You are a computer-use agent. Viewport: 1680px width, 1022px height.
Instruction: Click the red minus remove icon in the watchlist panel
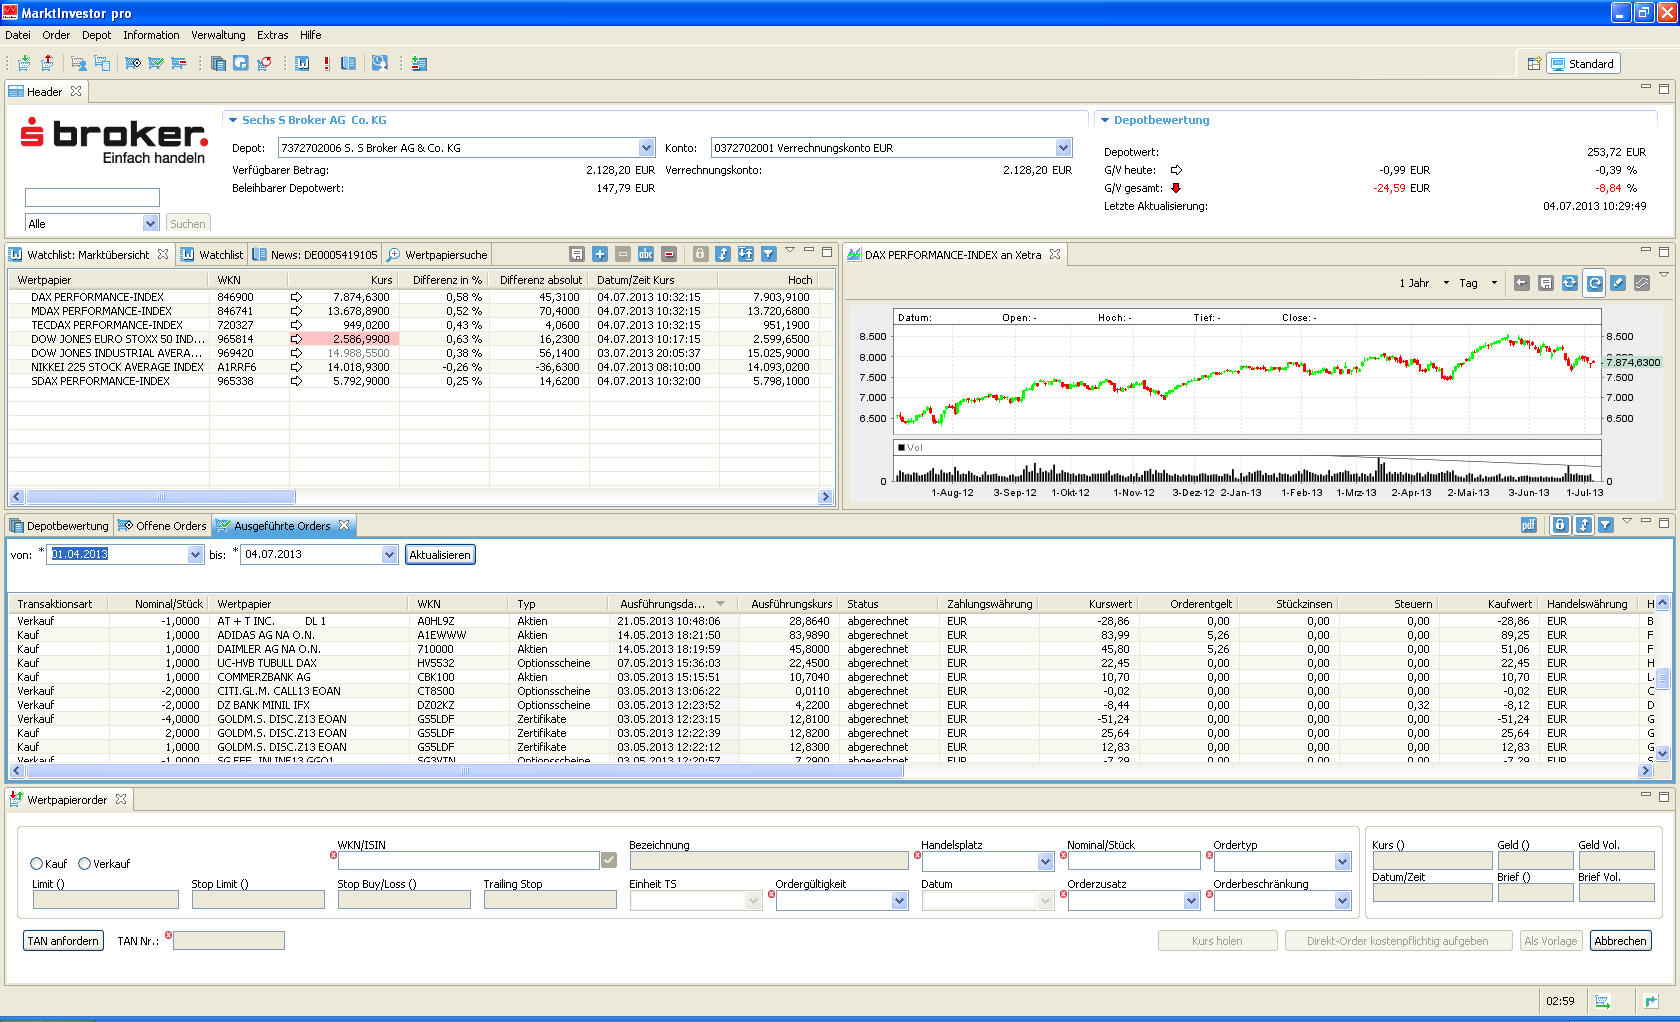click(669, 254)
